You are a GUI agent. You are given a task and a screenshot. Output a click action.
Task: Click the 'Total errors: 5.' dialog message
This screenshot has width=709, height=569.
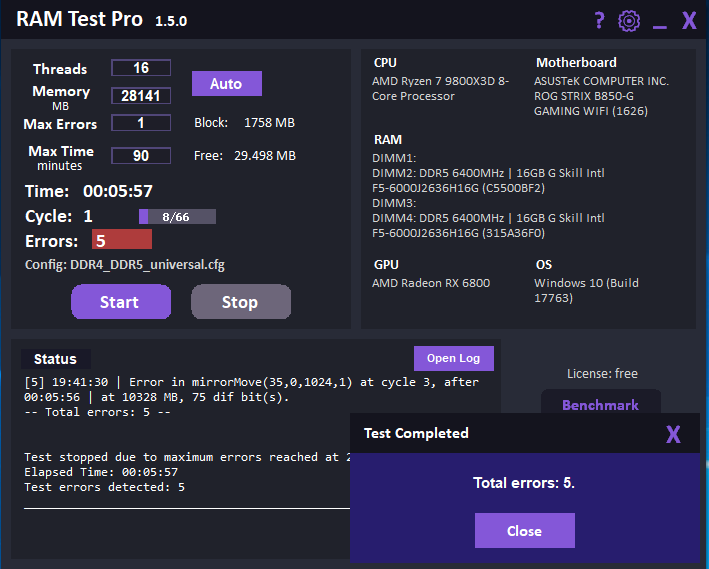(524, 483)
